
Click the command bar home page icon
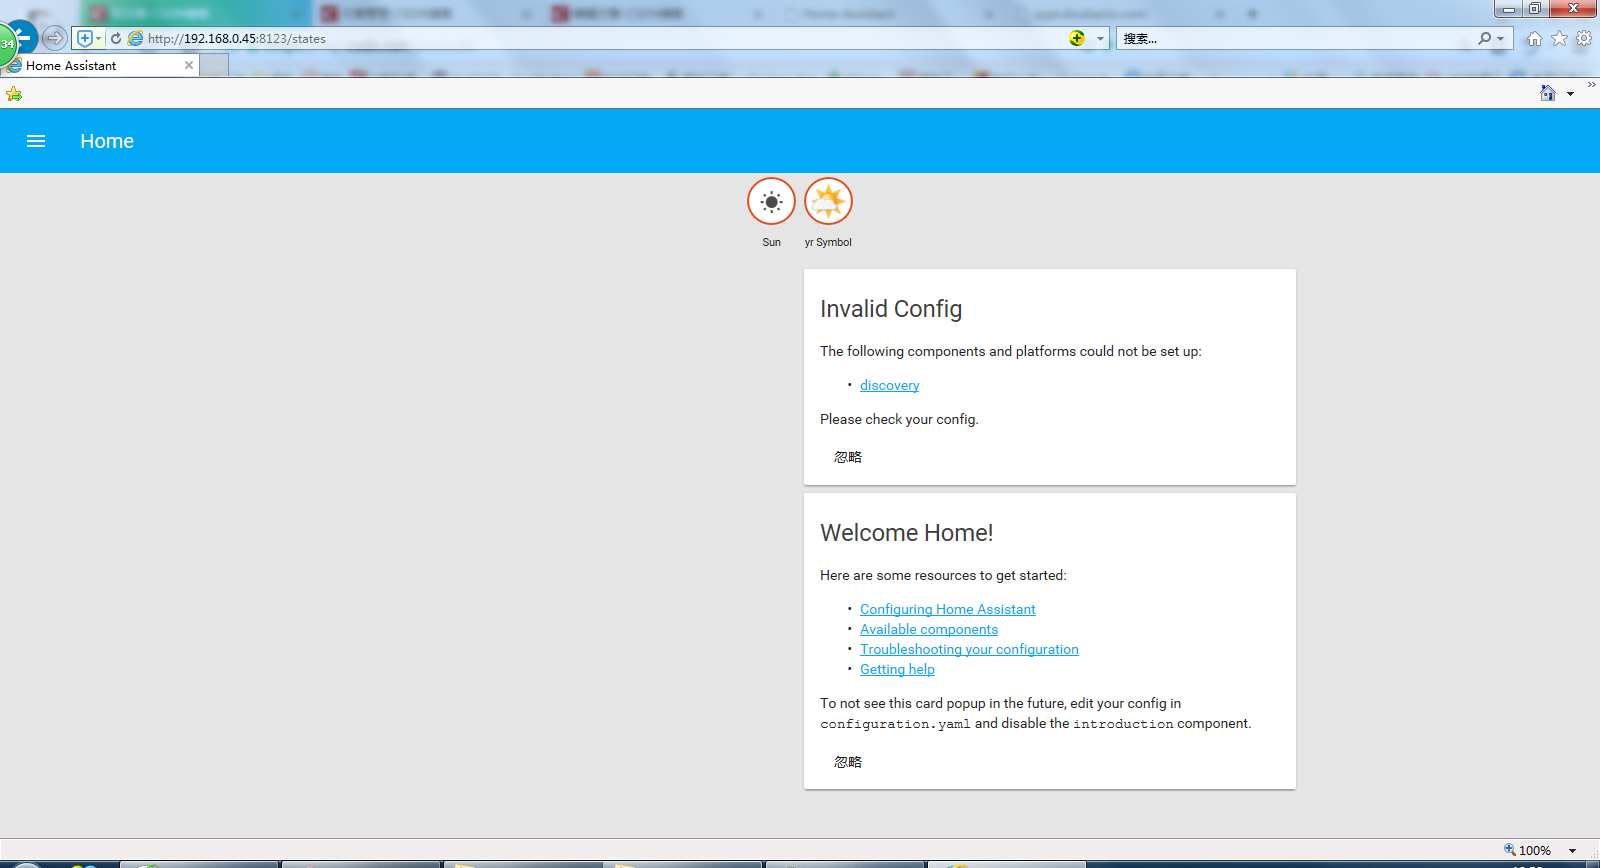pyautogui.click(x=1548, y=93)
